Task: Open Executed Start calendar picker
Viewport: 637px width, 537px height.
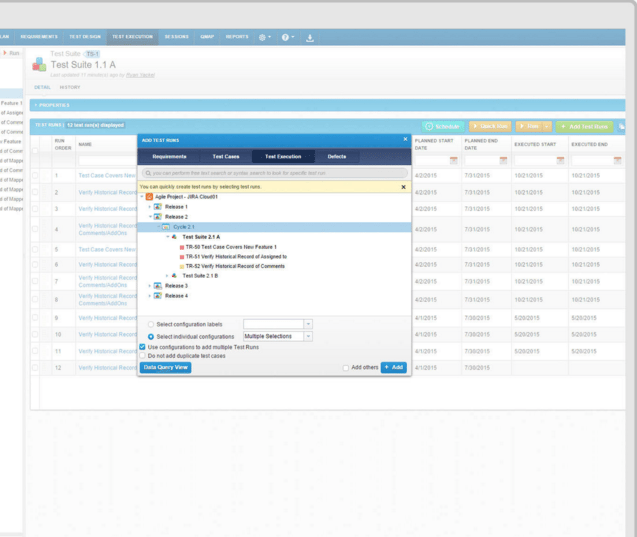Action: coord(560,160)
